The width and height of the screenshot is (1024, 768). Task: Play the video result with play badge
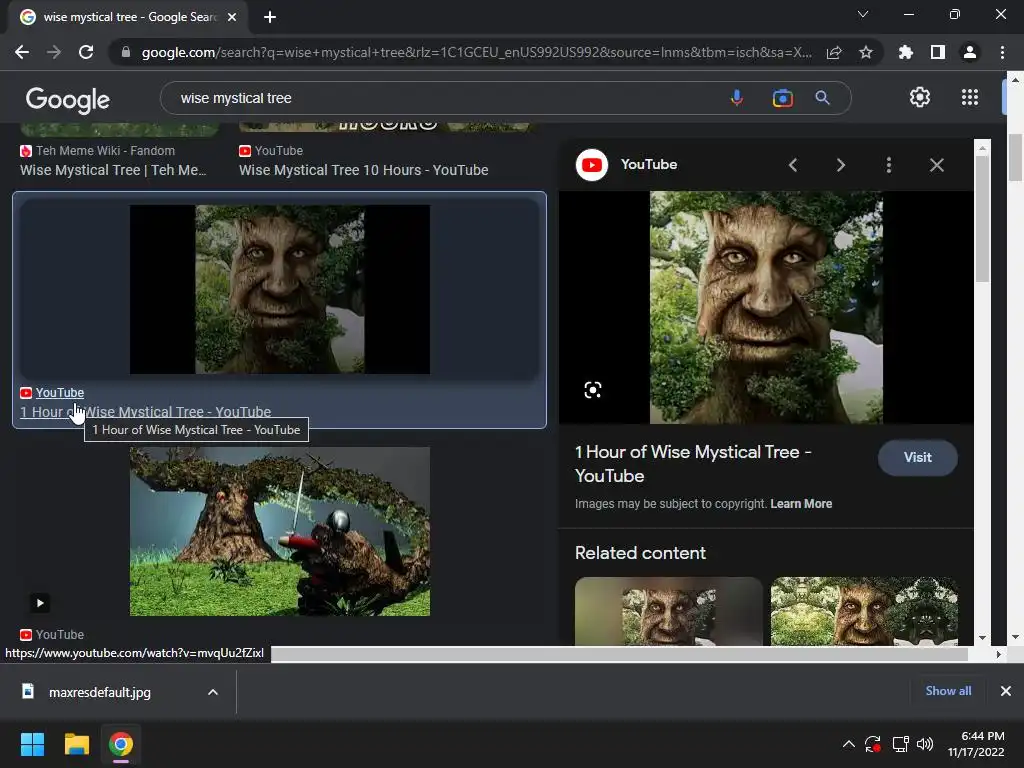coord(40,603)
